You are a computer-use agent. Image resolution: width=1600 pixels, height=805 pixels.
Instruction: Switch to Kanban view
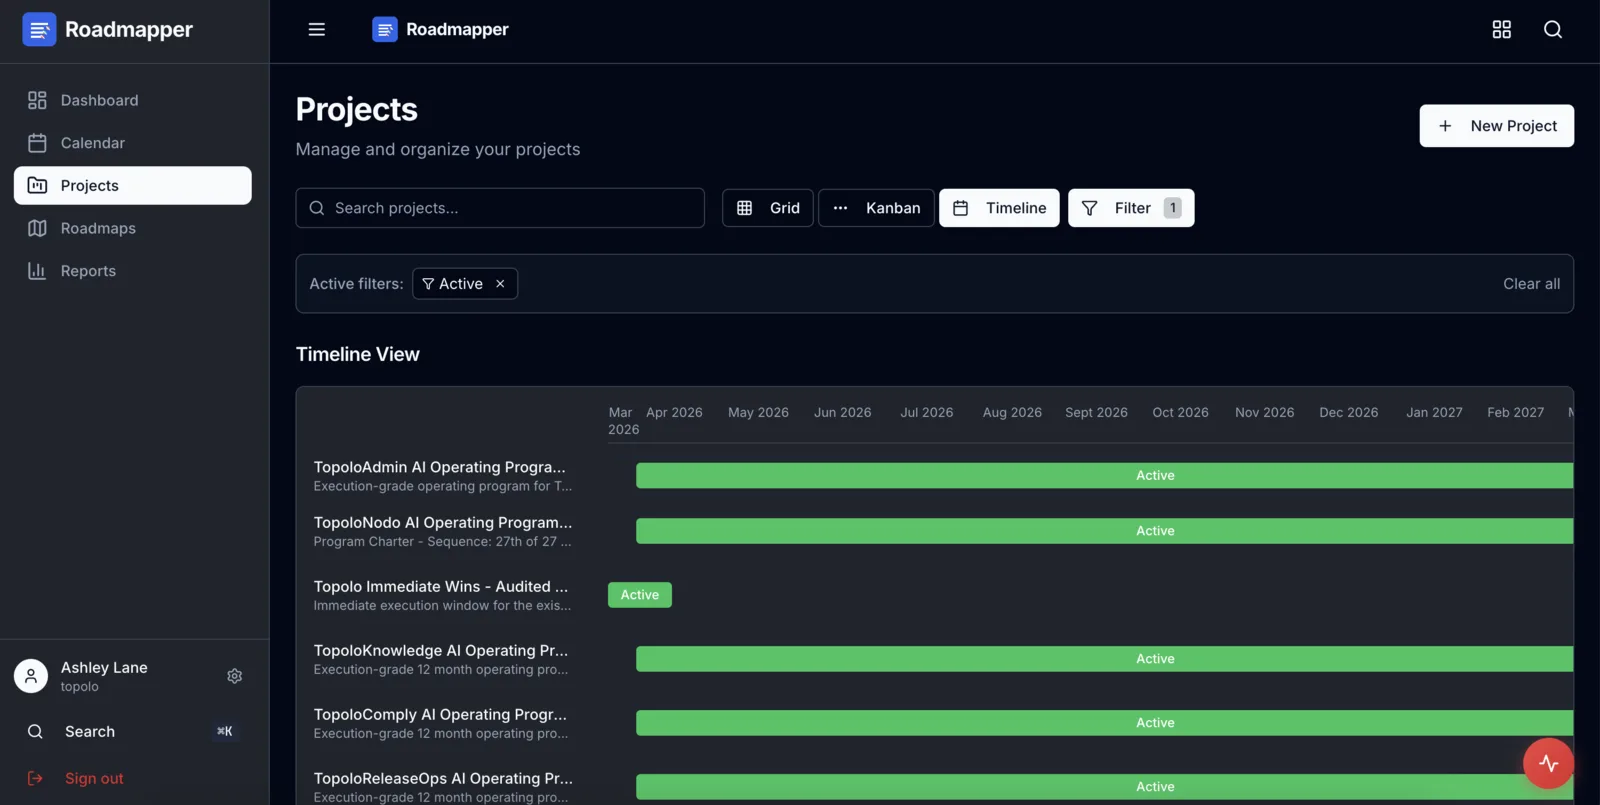click(x=876, y=208)
